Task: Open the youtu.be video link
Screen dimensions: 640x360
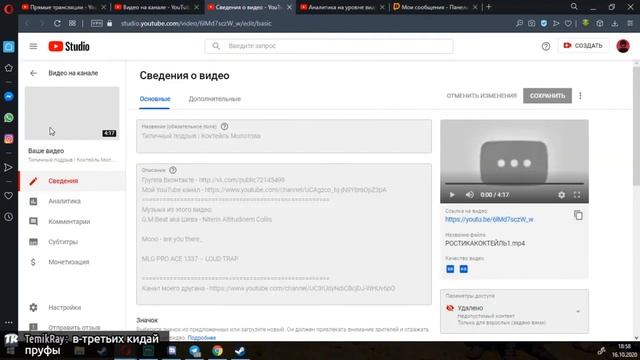Action: 489,219
